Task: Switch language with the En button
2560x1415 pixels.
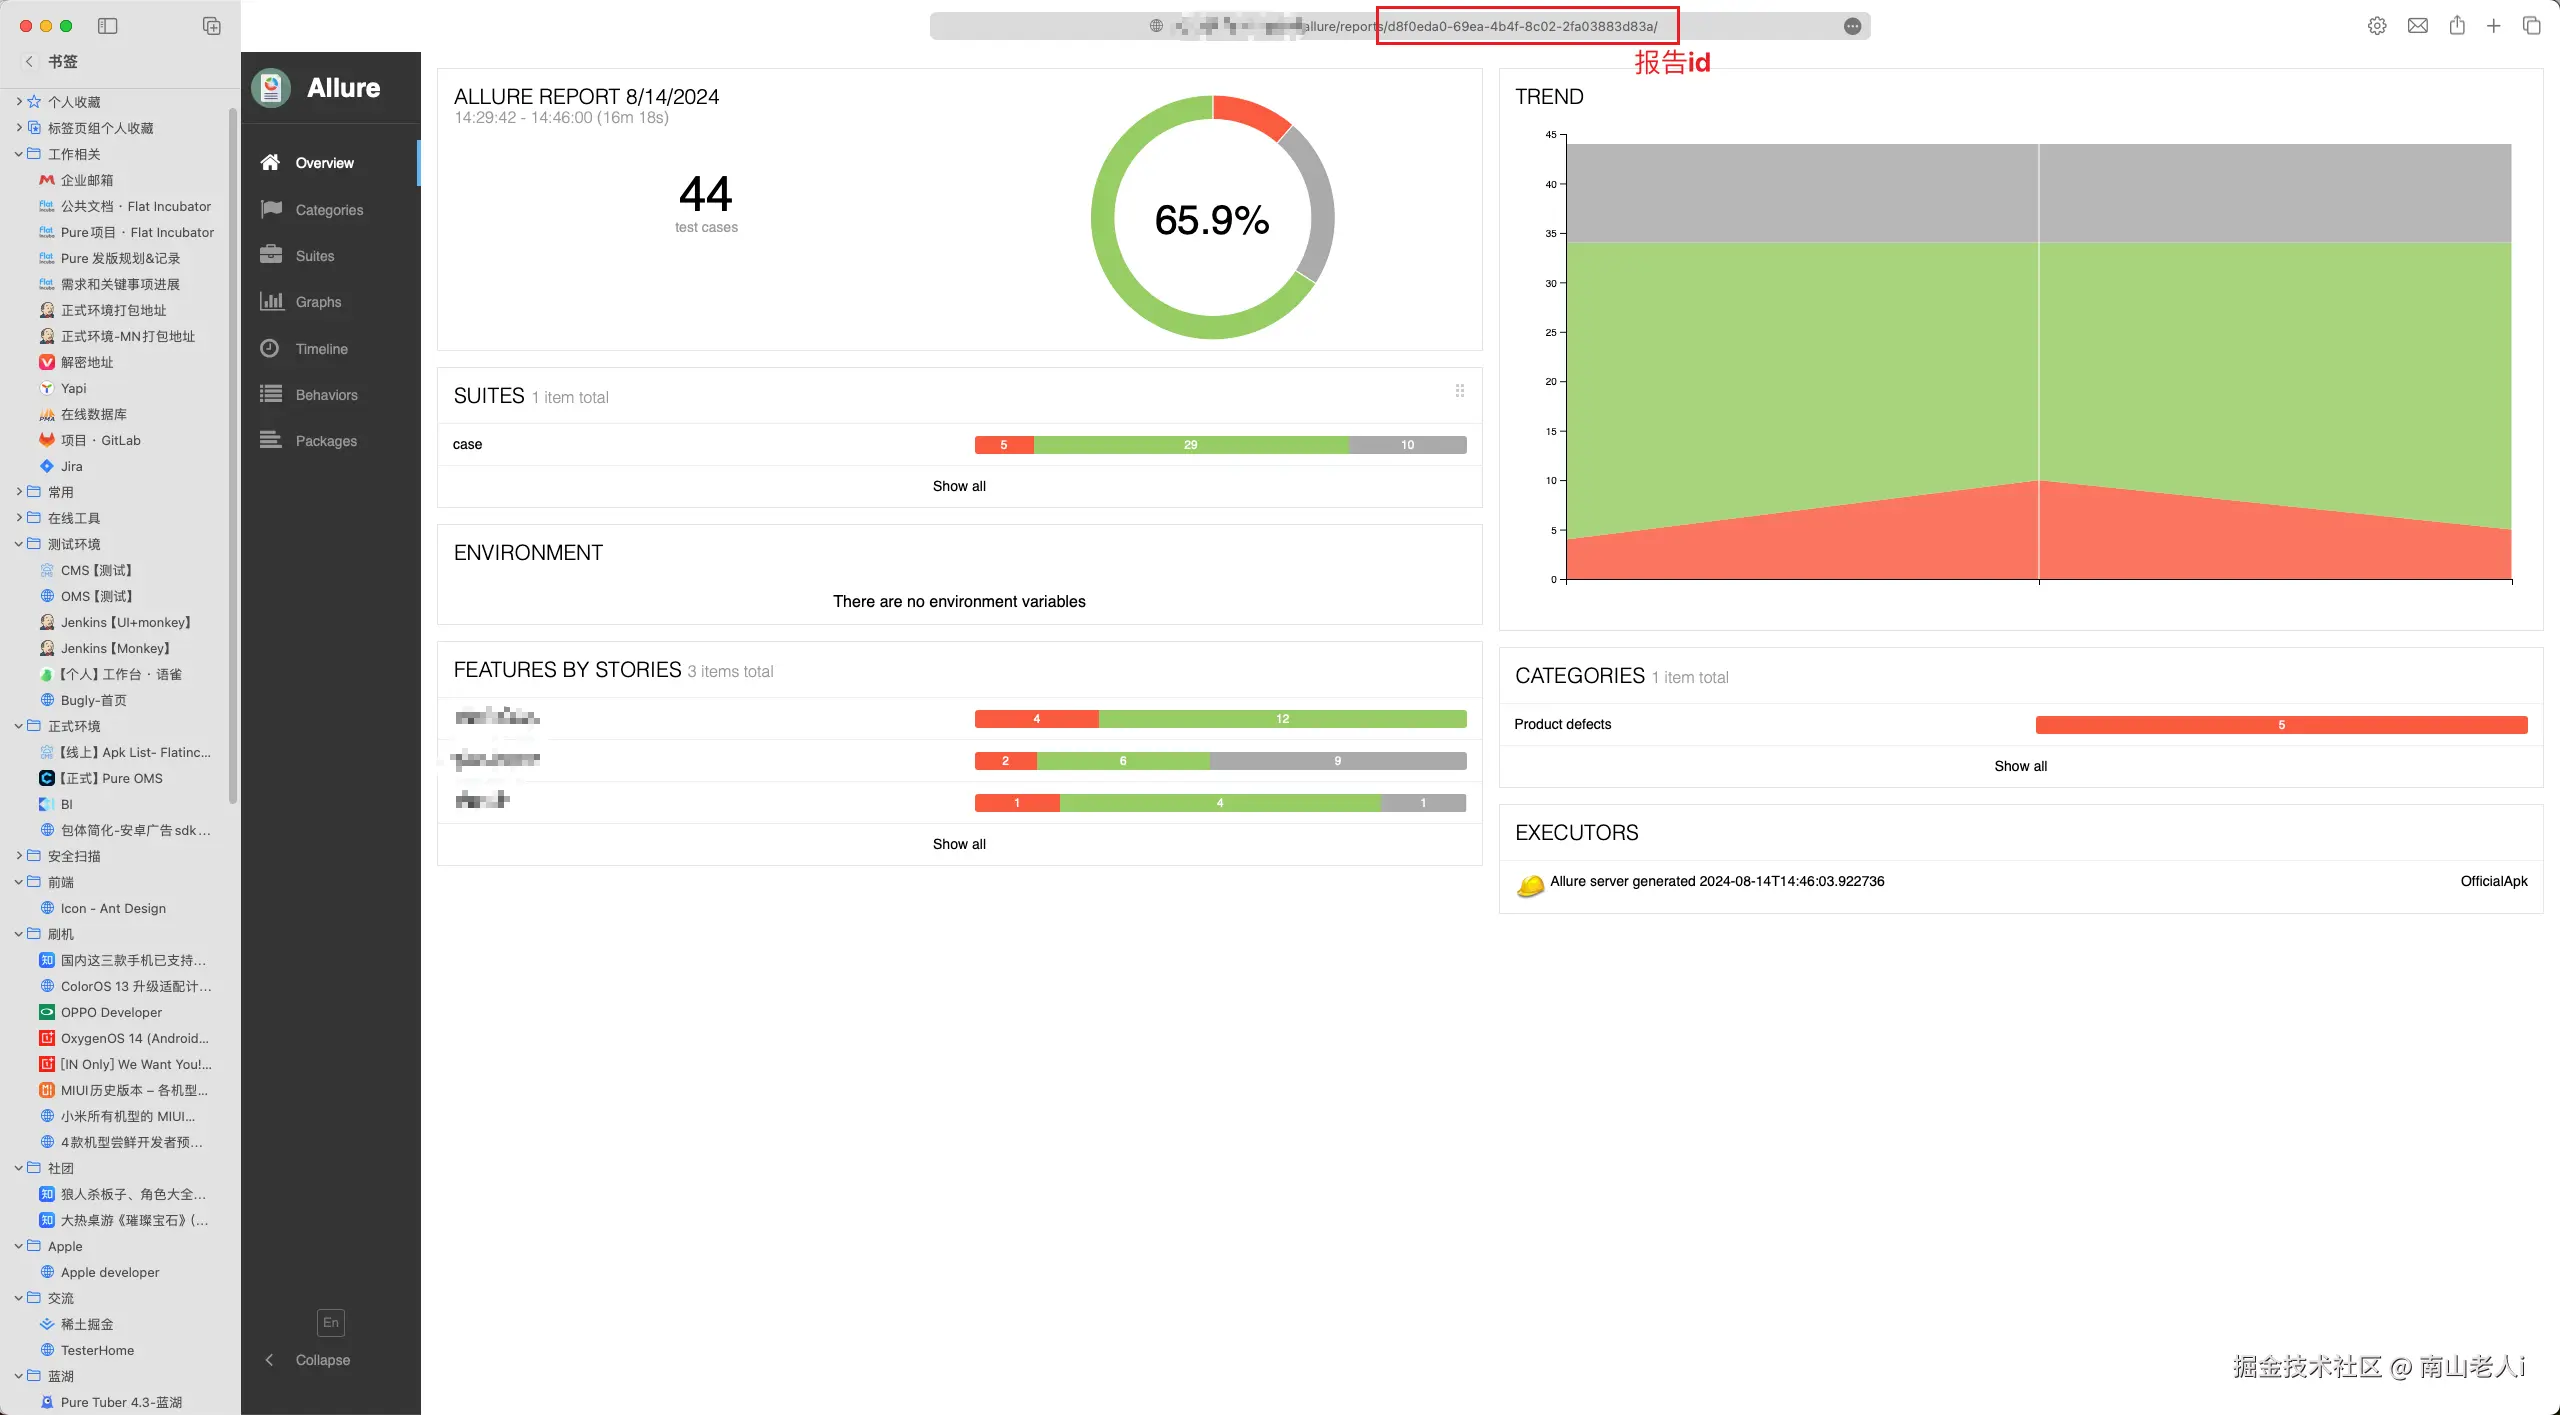Action: point(331,1322)
